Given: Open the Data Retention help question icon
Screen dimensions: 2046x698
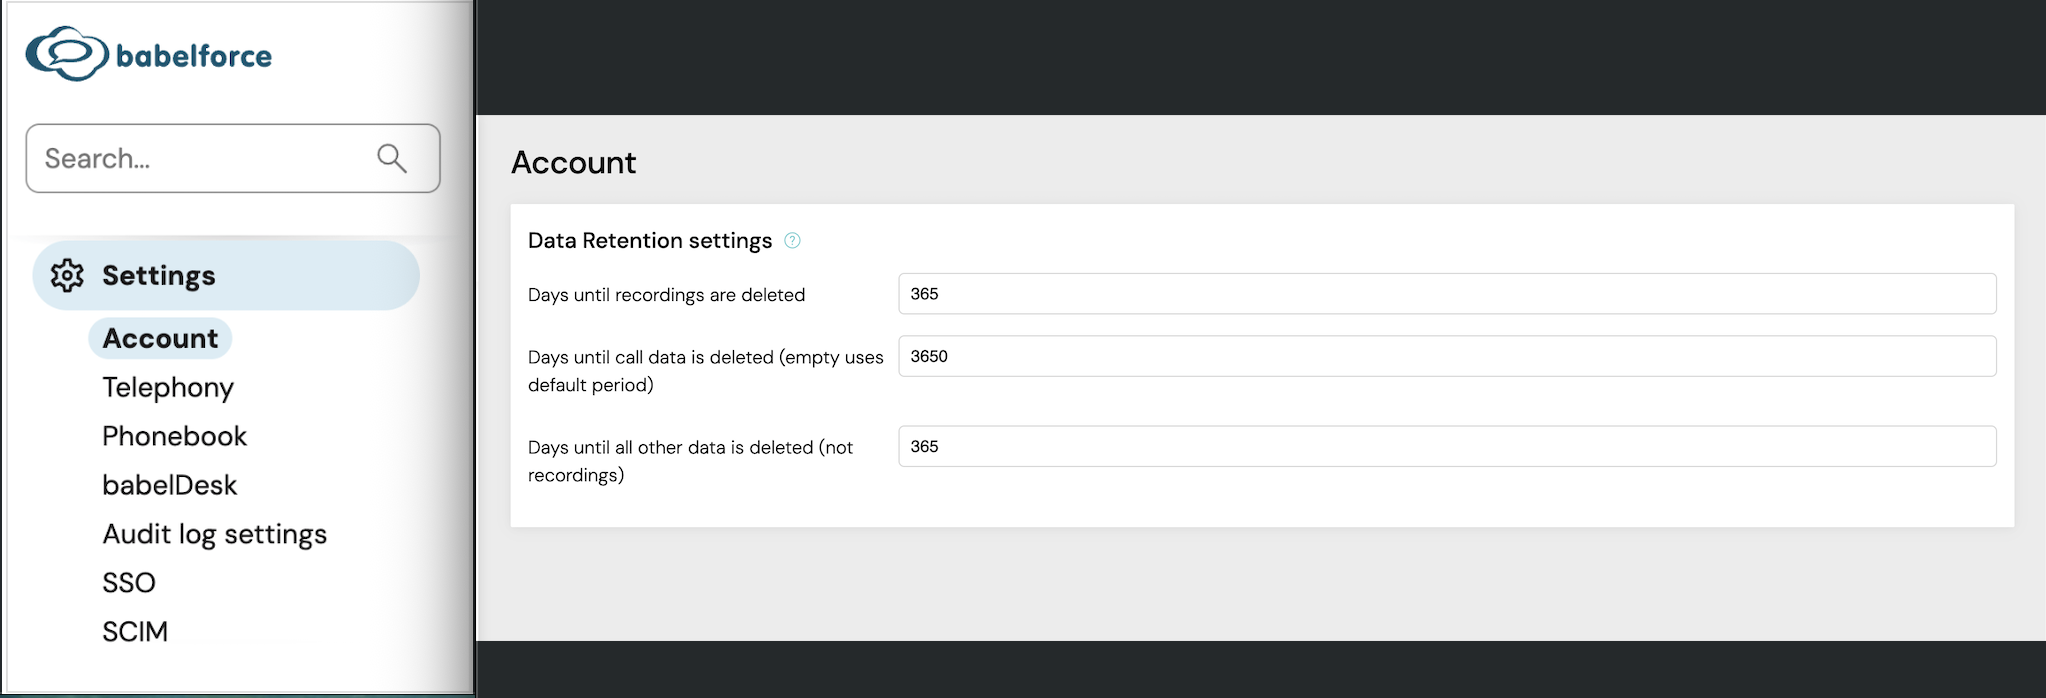Looking at the screenshot, I should coord(792,240).
